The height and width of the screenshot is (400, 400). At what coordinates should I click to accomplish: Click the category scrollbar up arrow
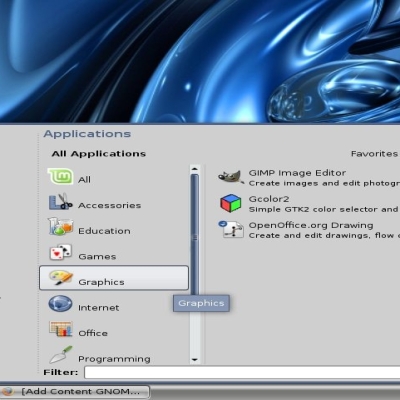point(195,169)
